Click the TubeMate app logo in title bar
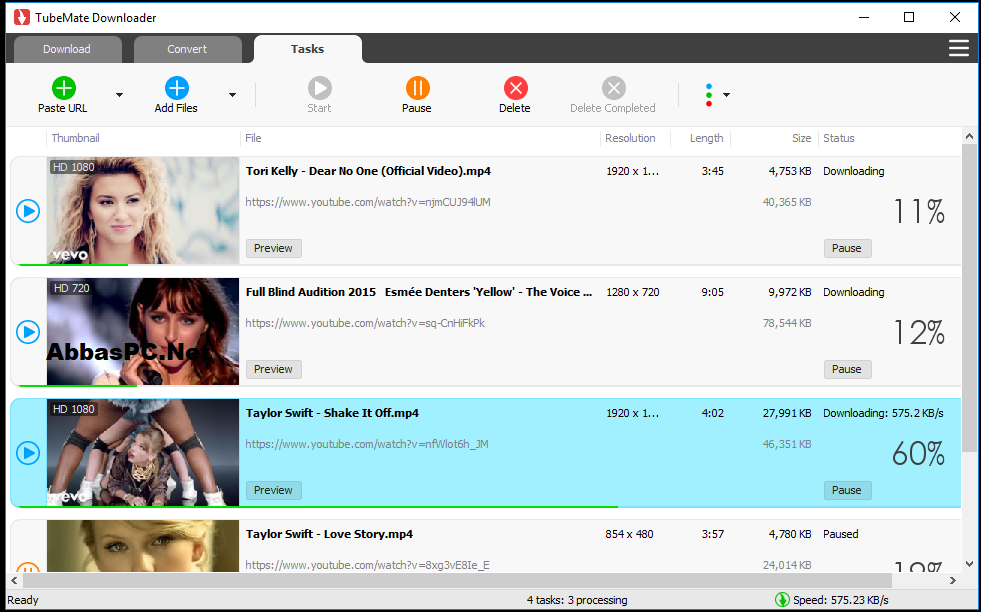981x612 pixels. (22, 18)
